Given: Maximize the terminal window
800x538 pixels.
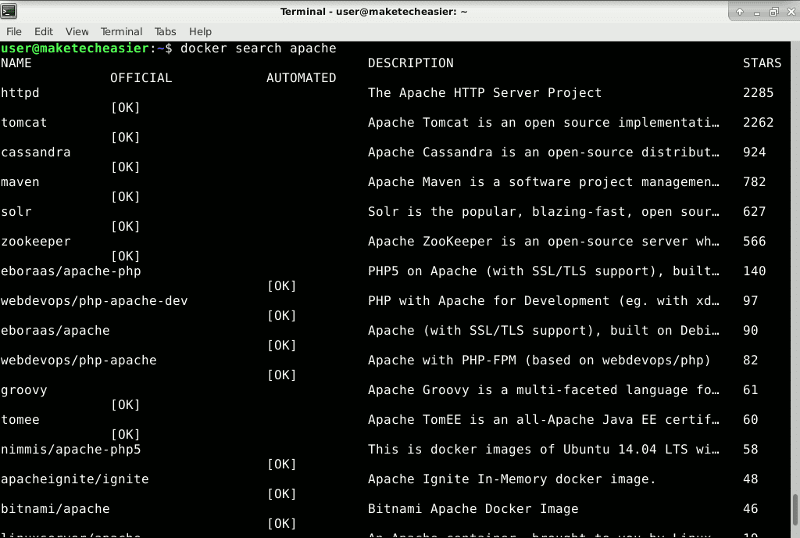Looking at the screenshot, I should [x=774, y=12].
